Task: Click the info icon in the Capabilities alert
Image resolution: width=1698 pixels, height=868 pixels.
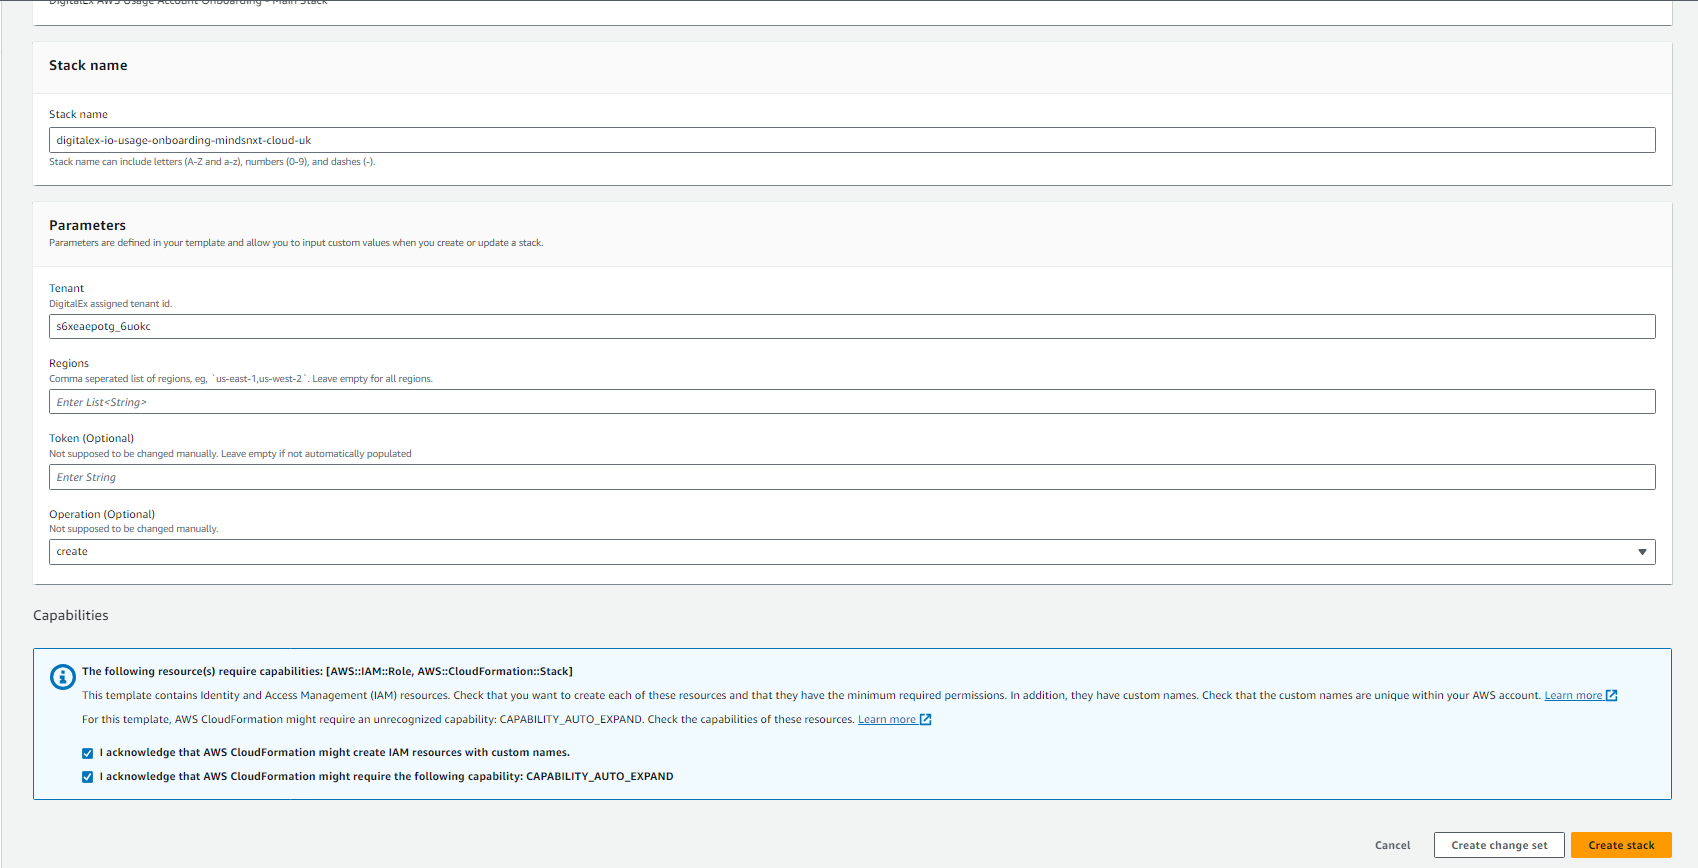Action: tap(62, 677)
